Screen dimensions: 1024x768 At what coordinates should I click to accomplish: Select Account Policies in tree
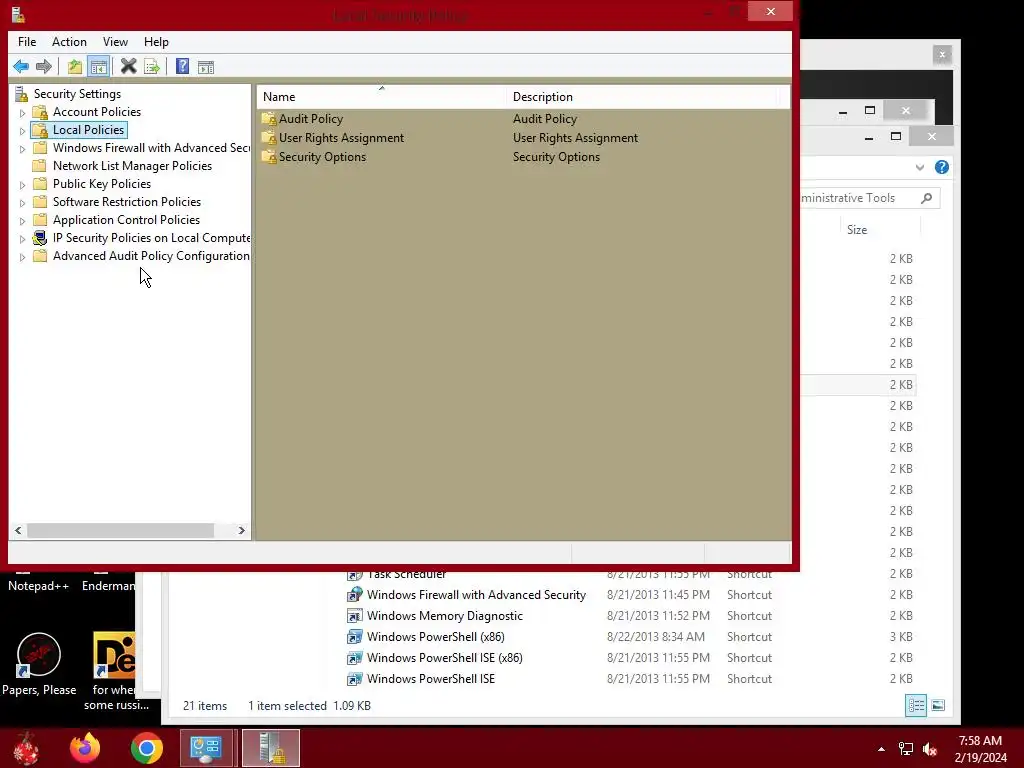pyautogui.click(x=97, y=112)
